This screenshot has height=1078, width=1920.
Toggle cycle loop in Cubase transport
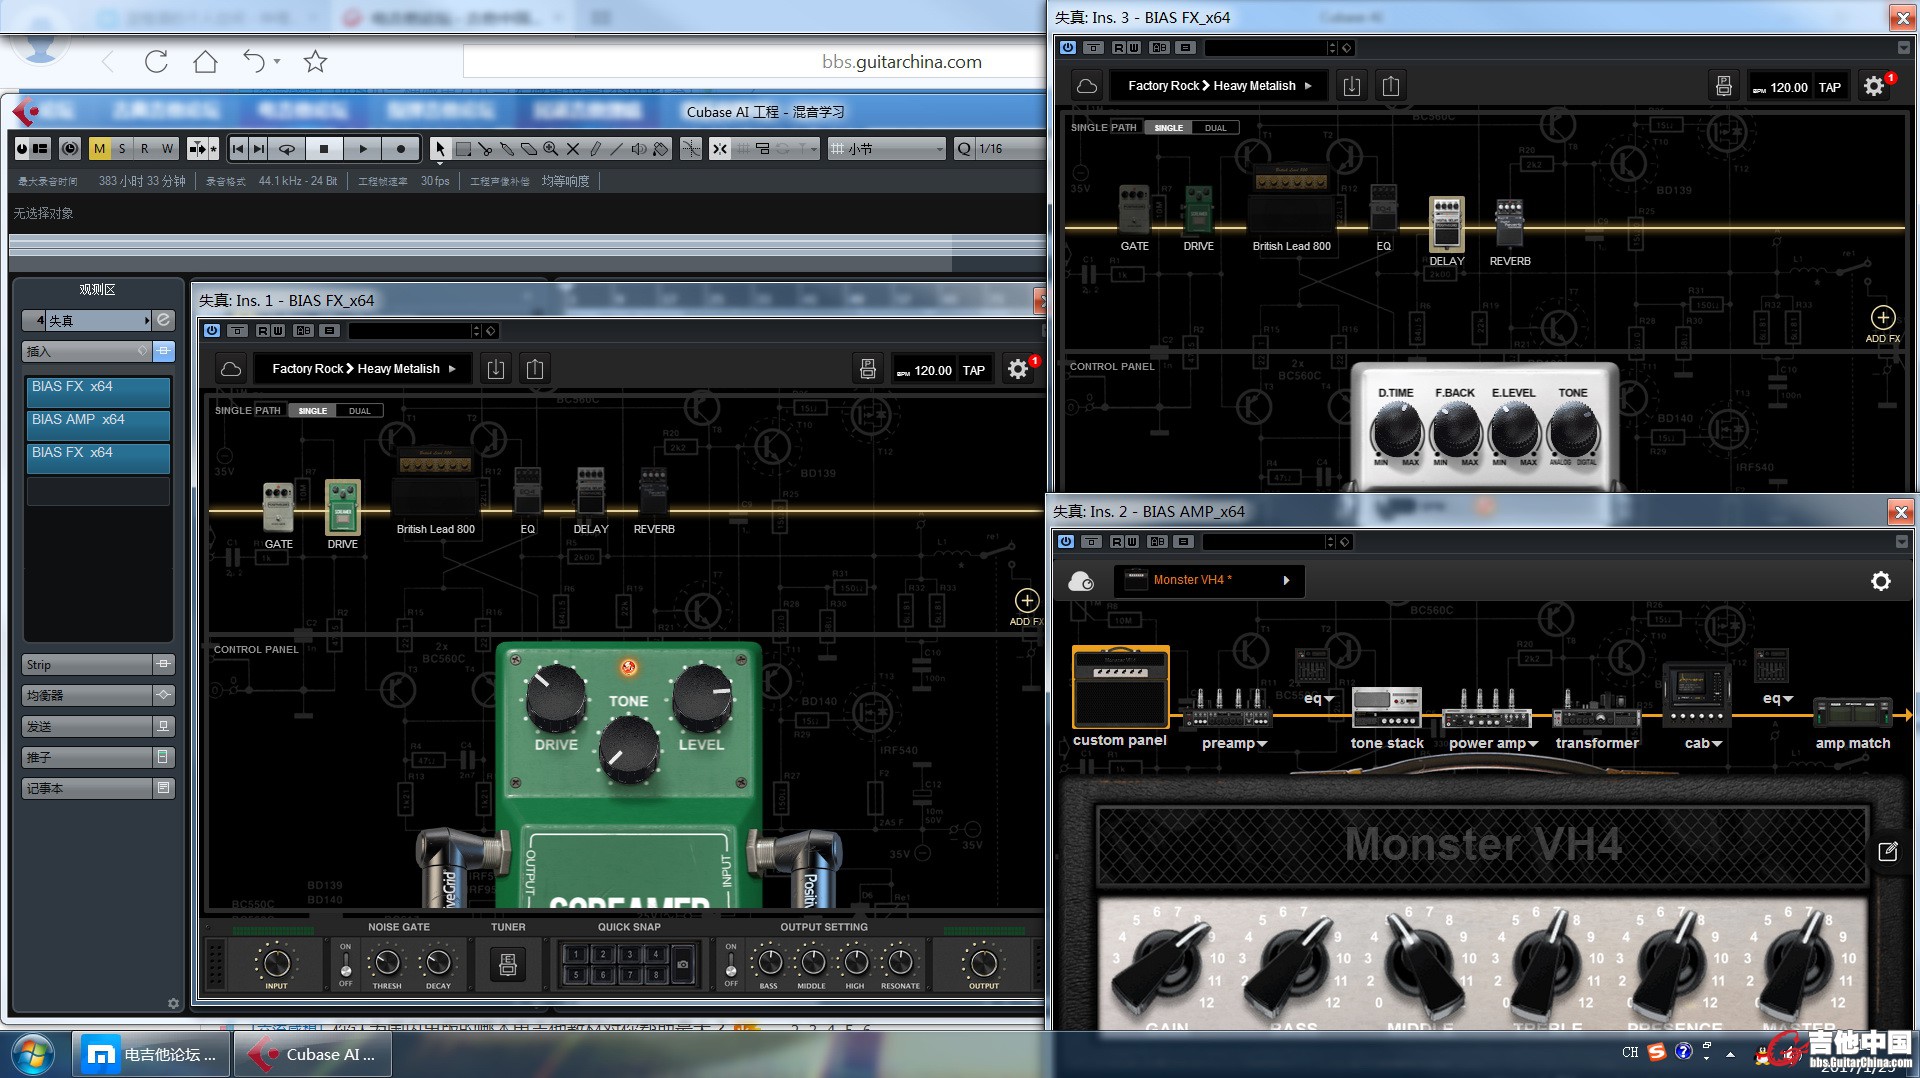(x=287, y=149)
